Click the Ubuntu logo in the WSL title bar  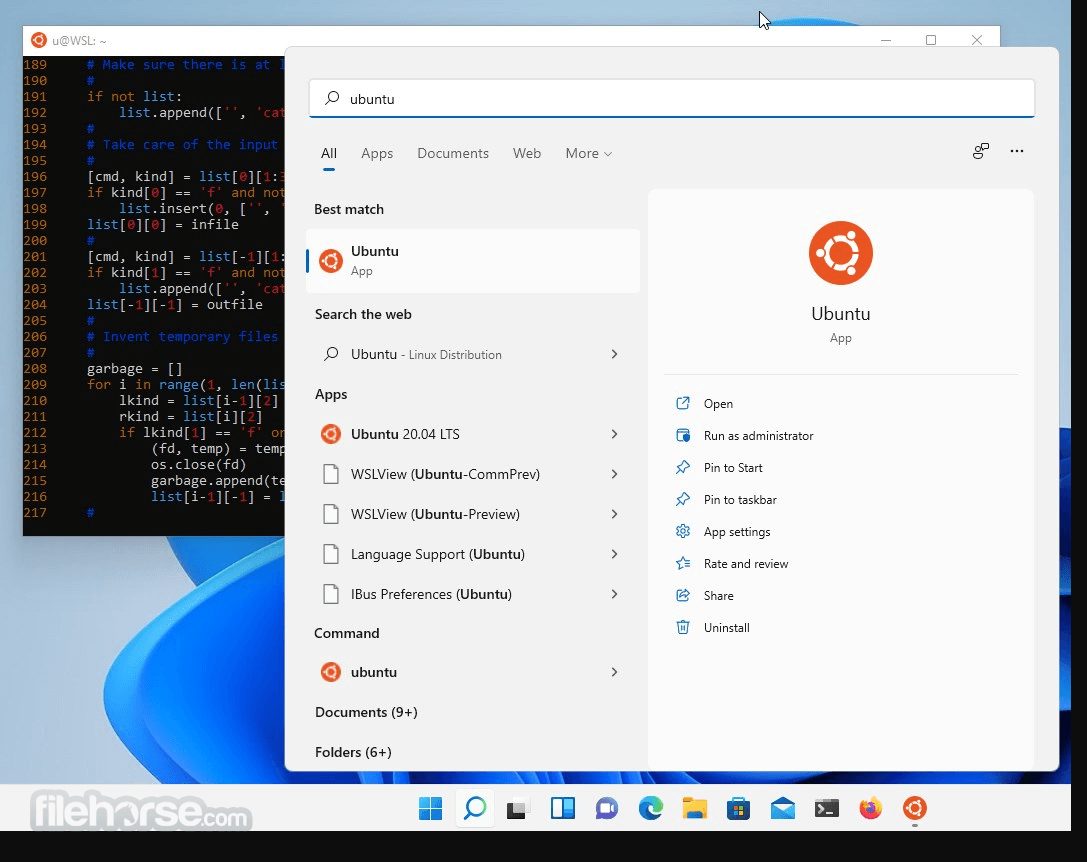[39, 40]
